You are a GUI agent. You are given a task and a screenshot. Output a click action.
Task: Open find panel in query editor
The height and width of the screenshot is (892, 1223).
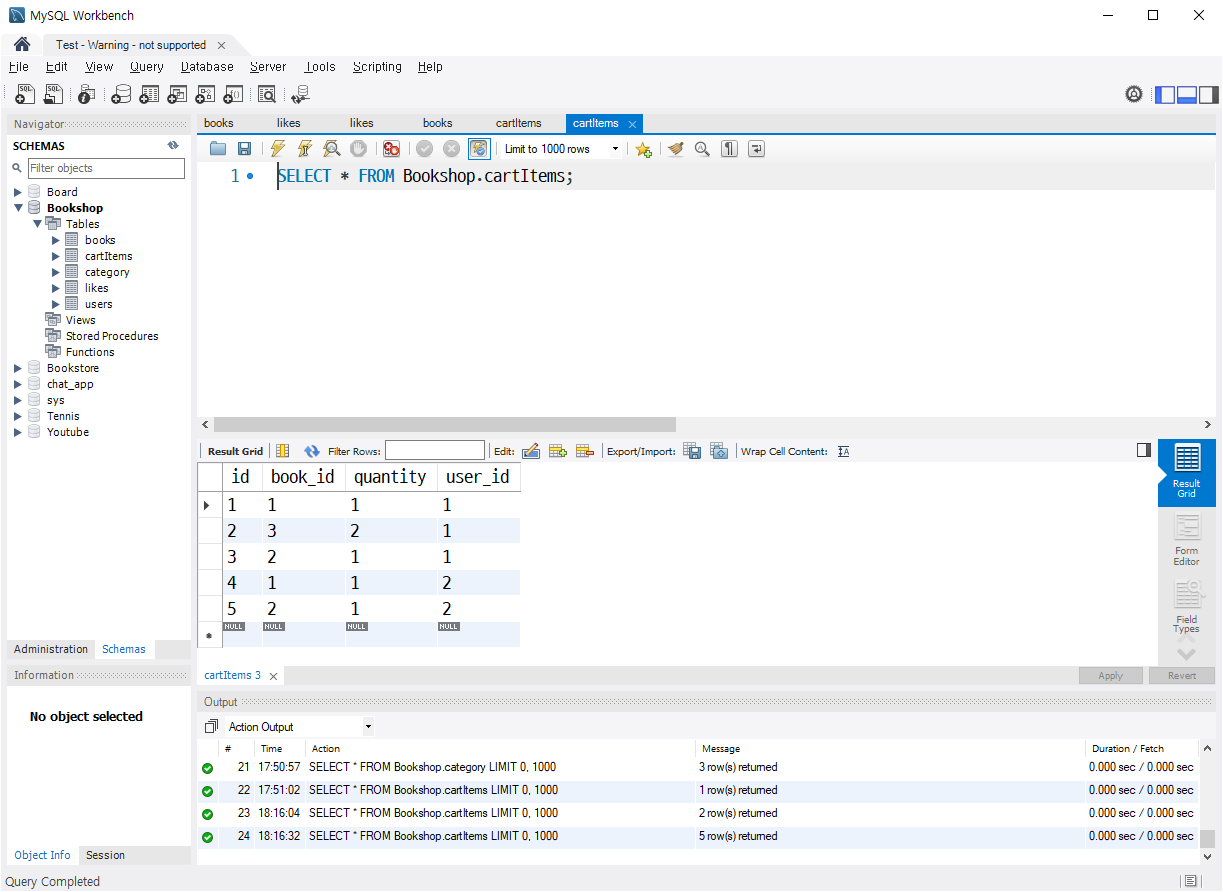point(702,149)
